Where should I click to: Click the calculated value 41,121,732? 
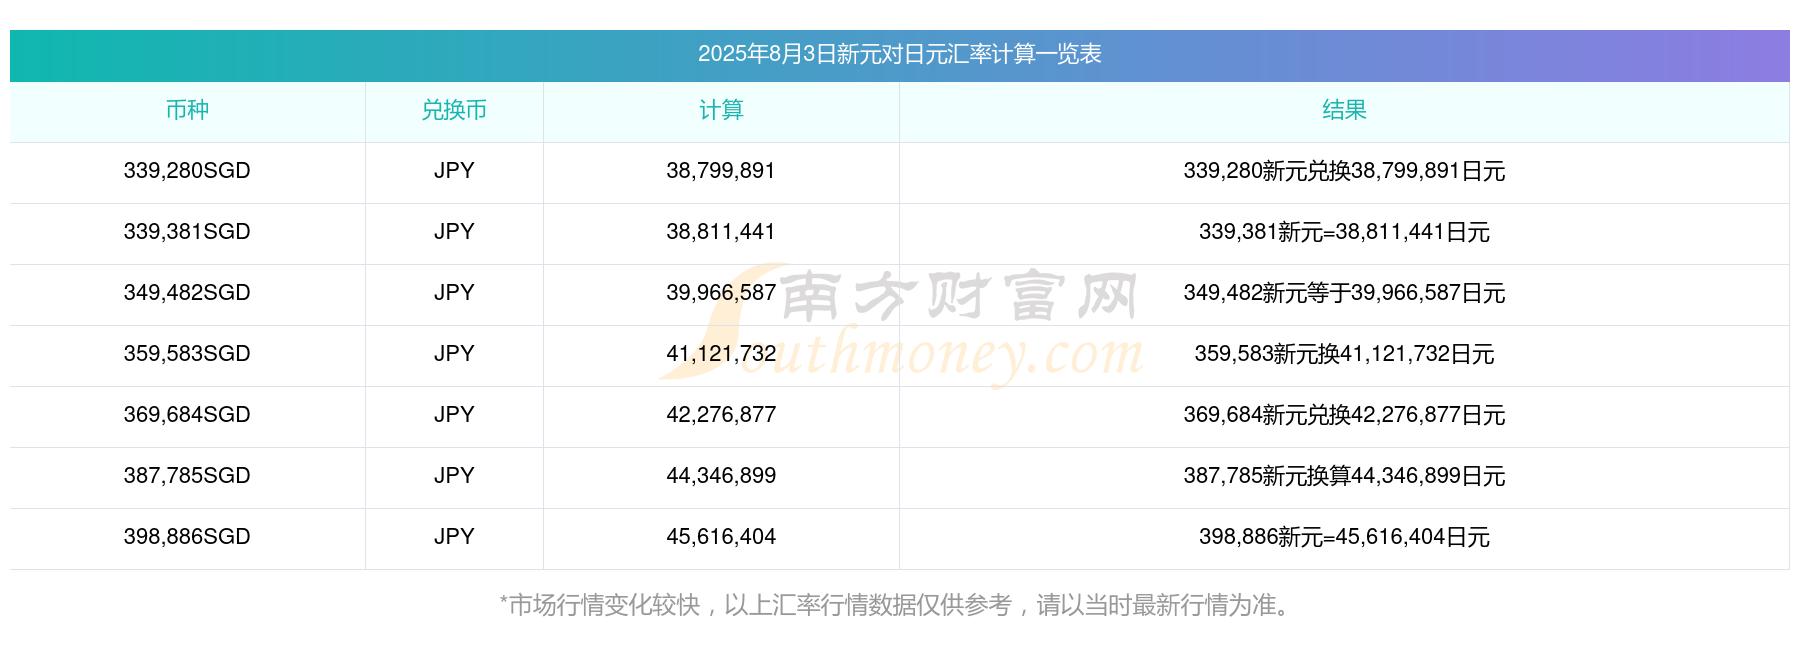pos(721,354)
